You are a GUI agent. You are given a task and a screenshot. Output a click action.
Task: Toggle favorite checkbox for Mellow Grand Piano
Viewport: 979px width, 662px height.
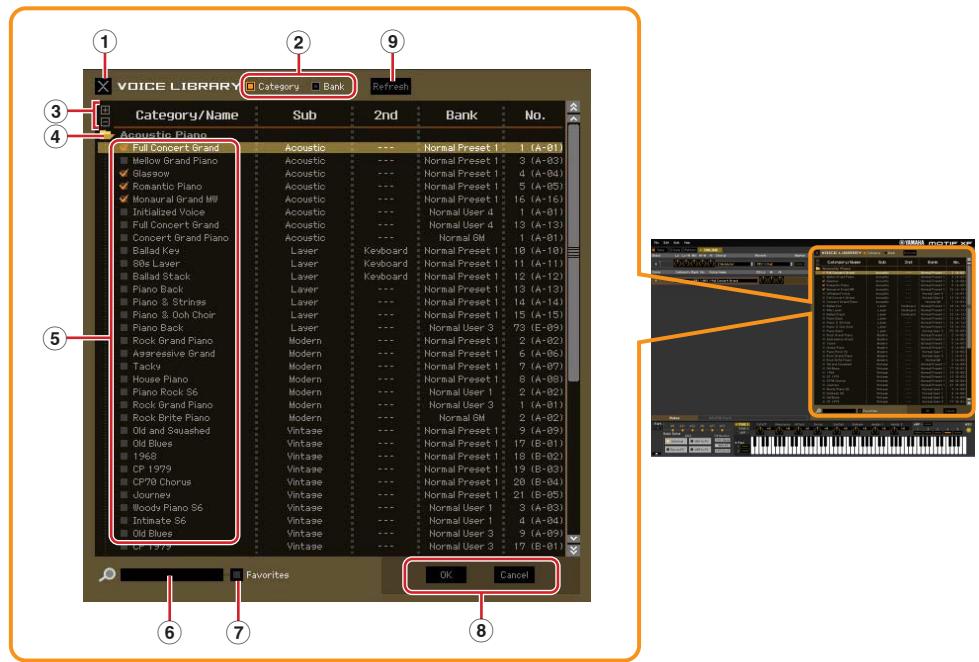click(124, 161)
